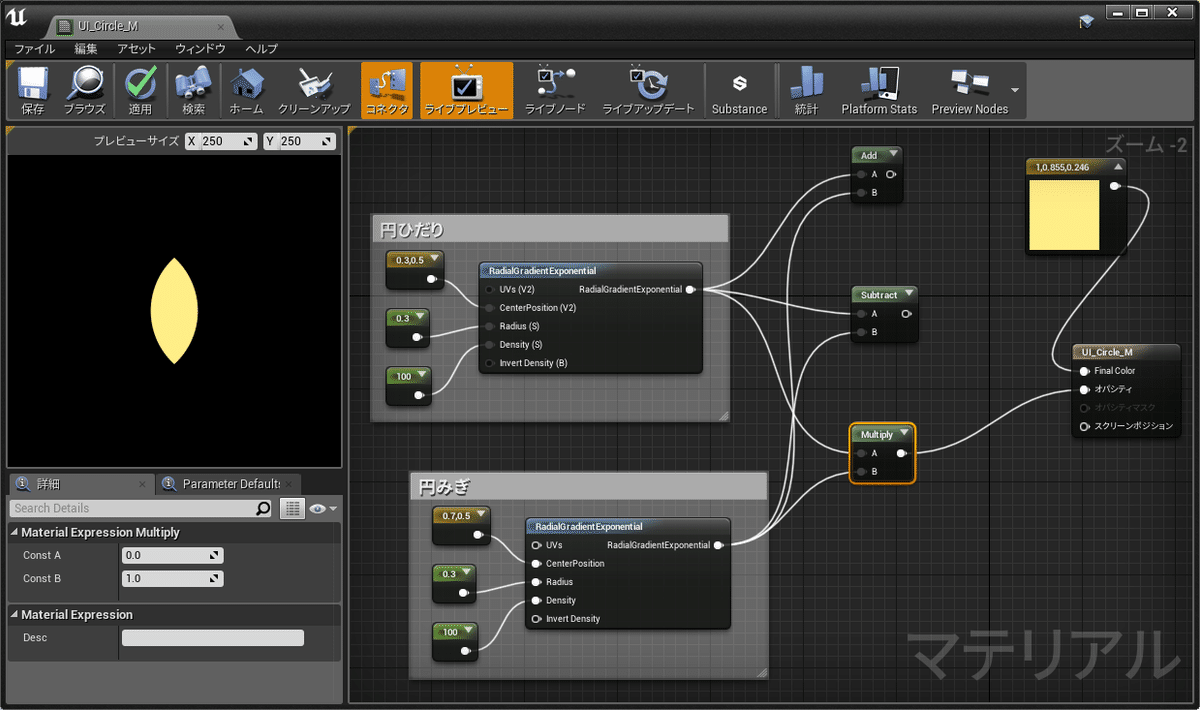
Task: Open the eye view options dropdown
Action: pos(322,508)
